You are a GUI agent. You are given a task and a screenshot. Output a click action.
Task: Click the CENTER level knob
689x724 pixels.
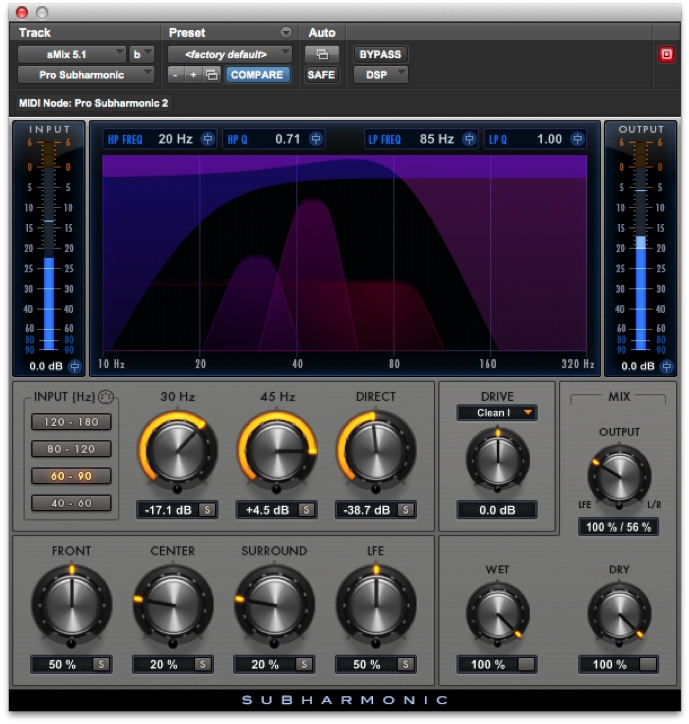tap(173, 605)
